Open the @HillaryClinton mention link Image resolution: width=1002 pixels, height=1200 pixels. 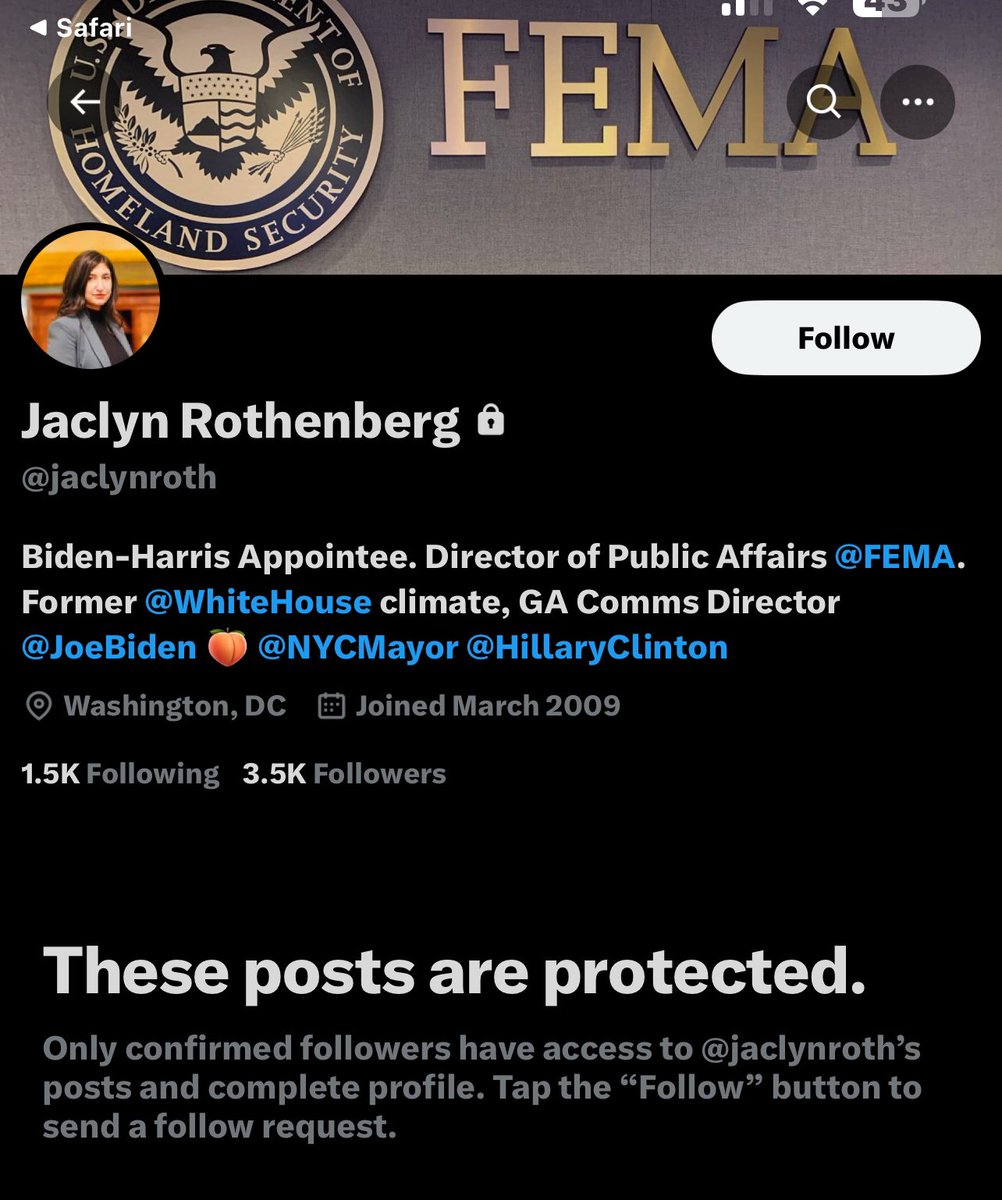pos(597,648)
